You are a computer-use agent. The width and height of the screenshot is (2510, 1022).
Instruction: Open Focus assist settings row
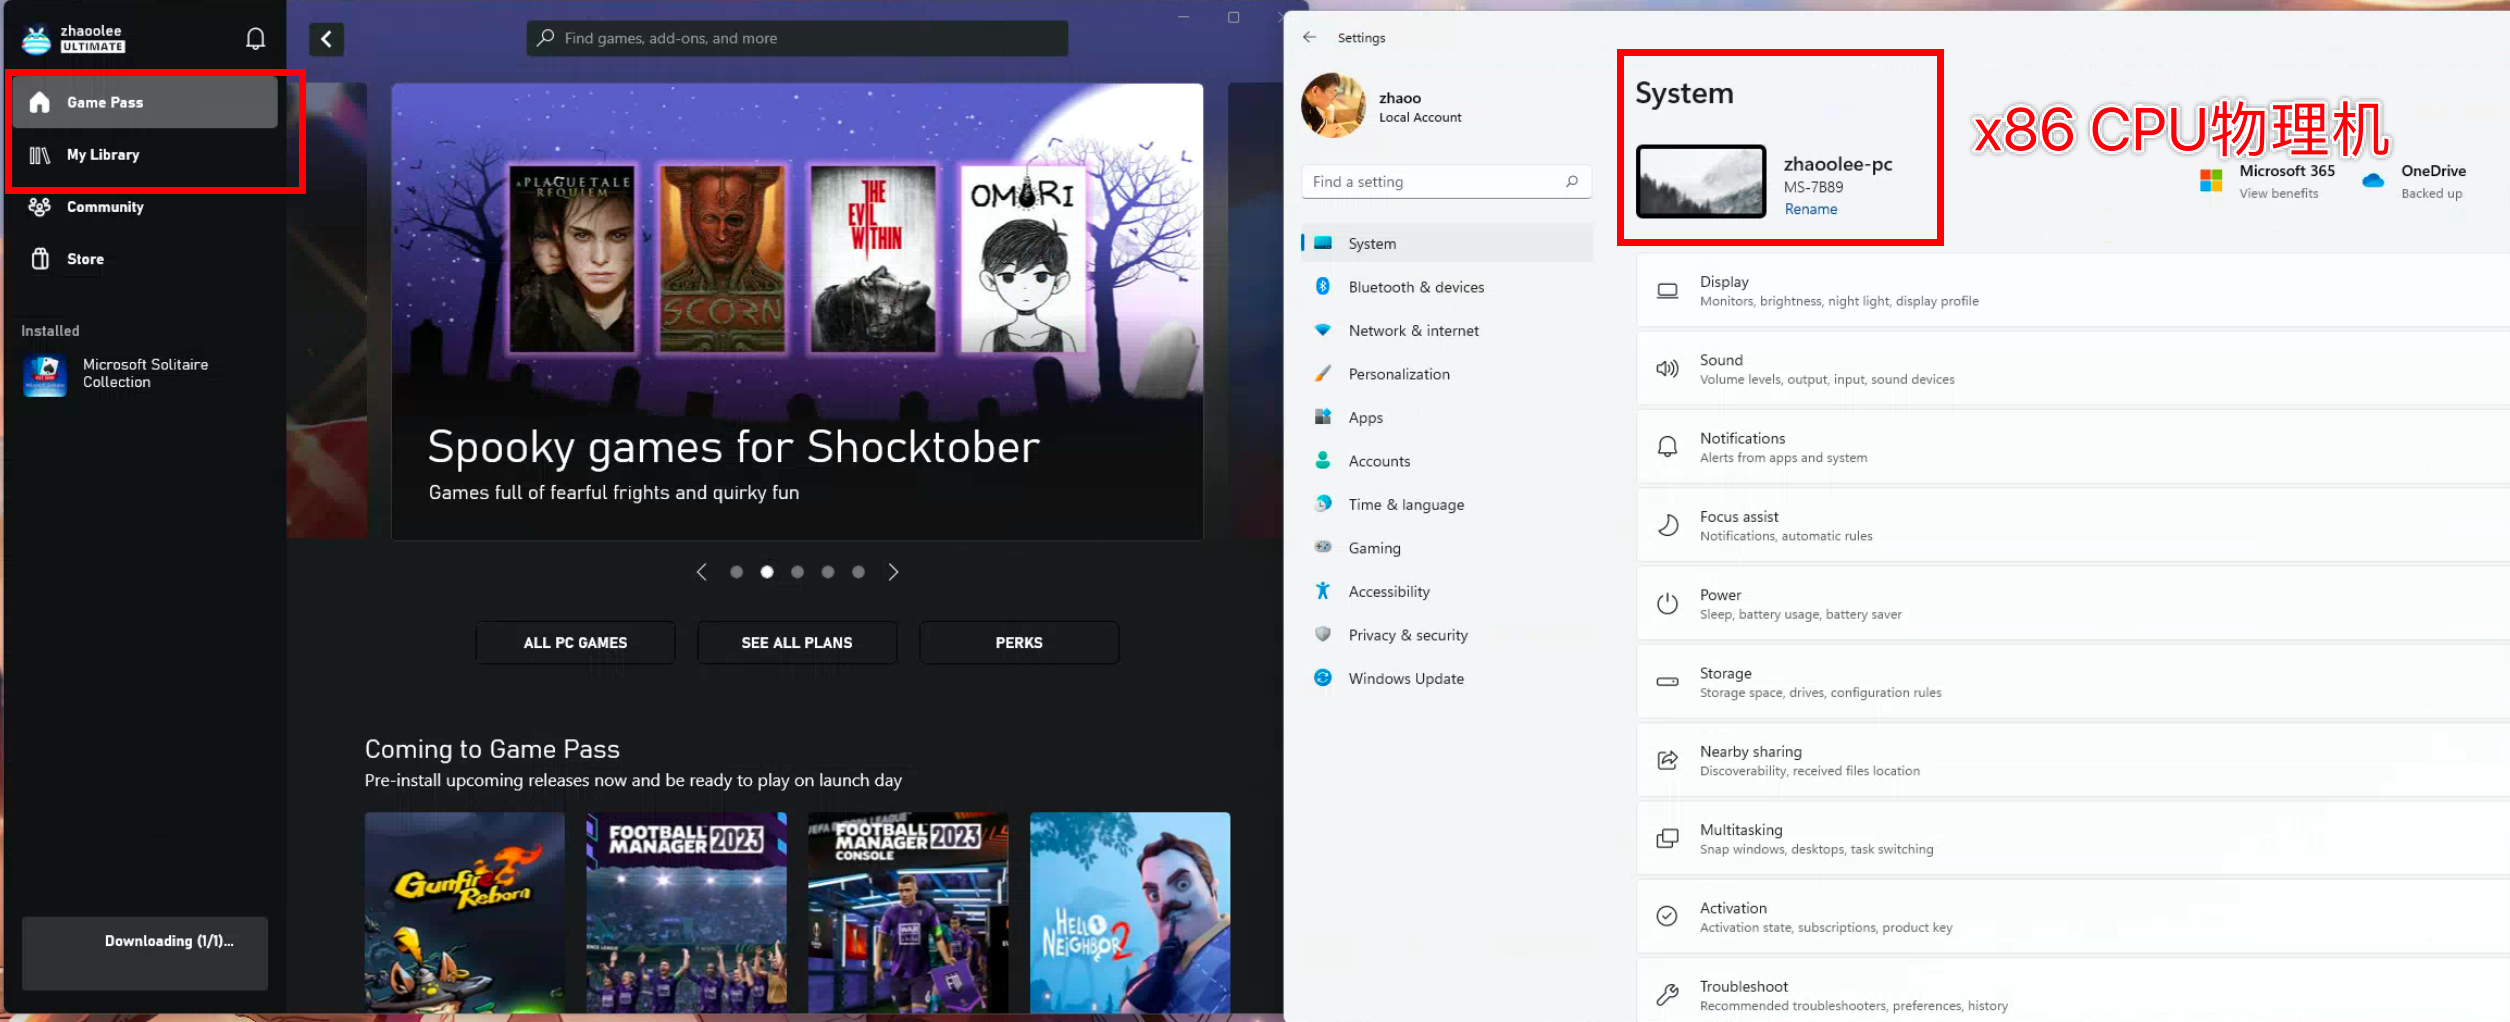pos(2073,526)
